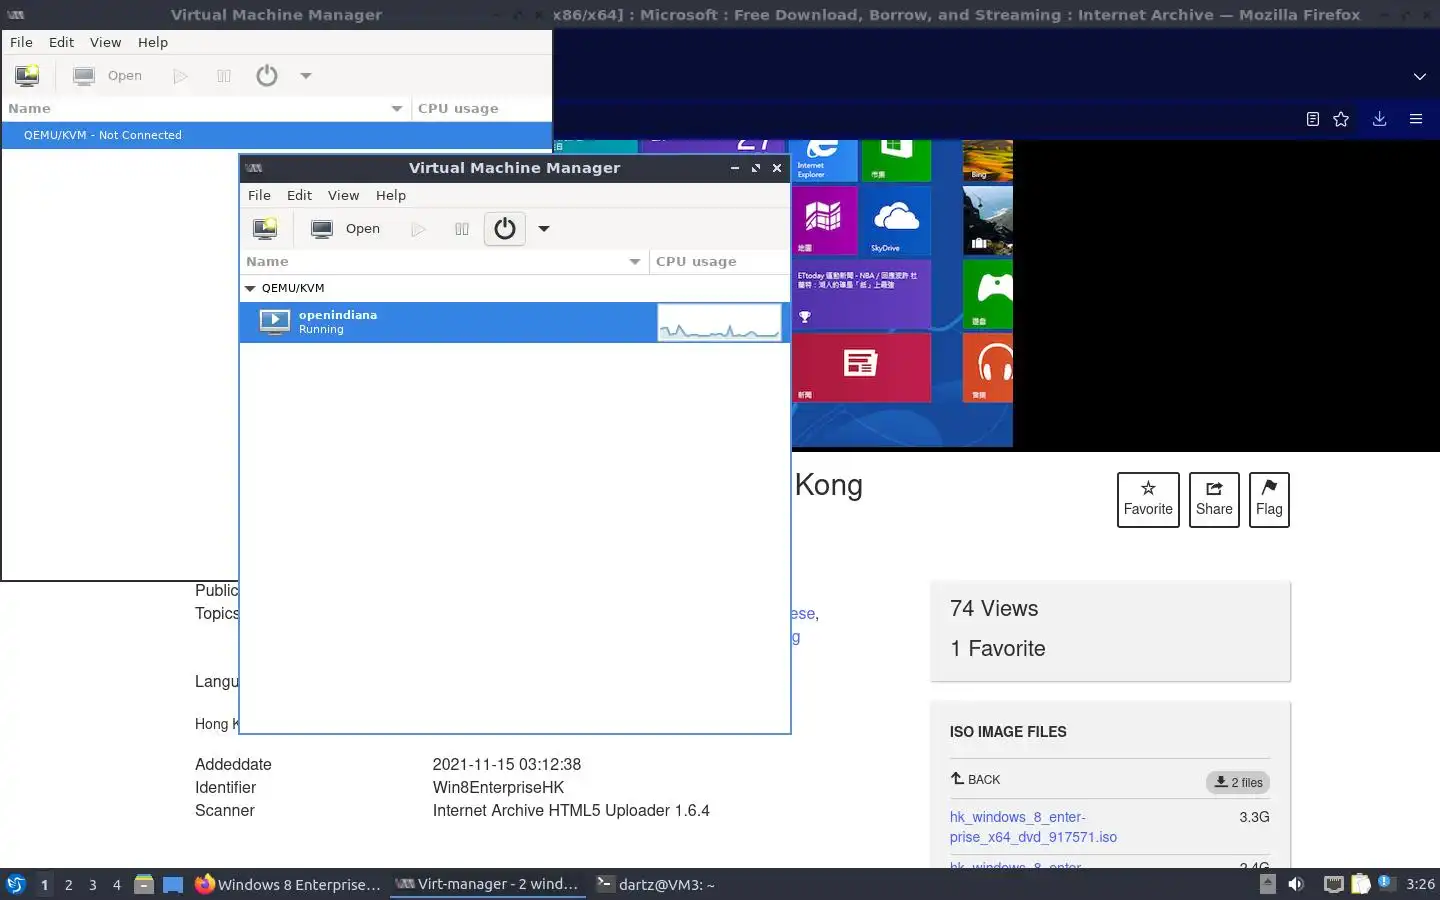Click the Favorite star button on archive page

pos(1148,499)
